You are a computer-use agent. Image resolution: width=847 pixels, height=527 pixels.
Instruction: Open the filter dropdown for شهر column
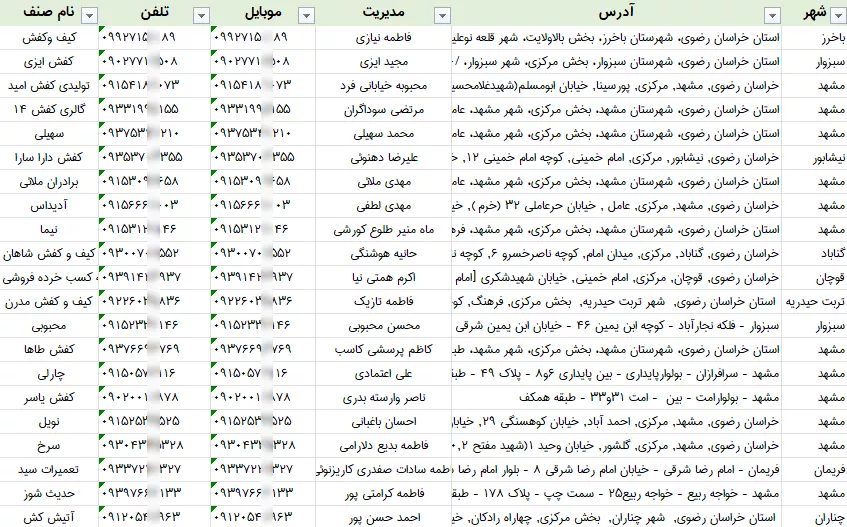click(x=838, y=16)
